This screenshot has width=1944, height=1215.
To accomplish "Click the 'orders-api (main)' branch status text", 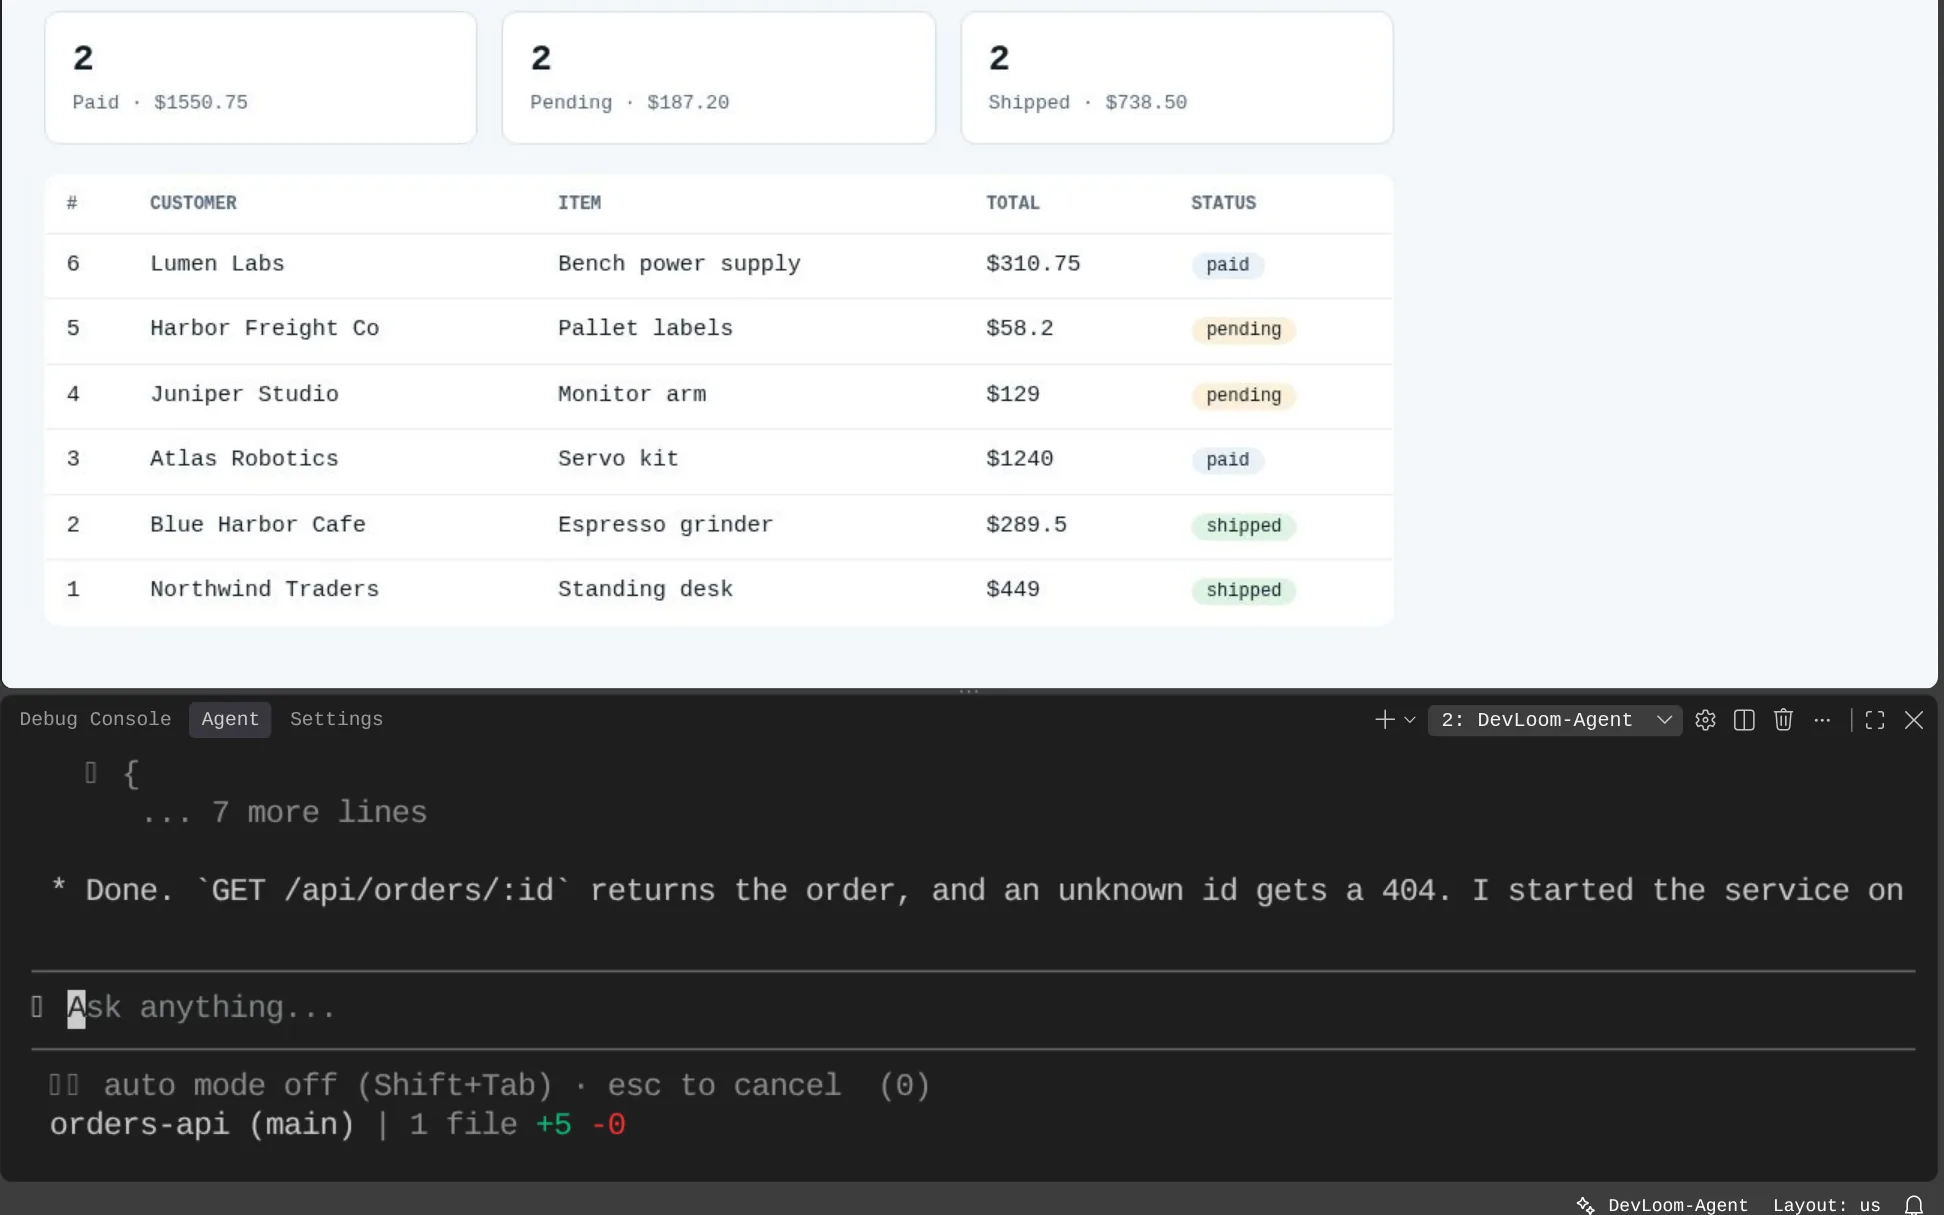I will (202, 1125).
